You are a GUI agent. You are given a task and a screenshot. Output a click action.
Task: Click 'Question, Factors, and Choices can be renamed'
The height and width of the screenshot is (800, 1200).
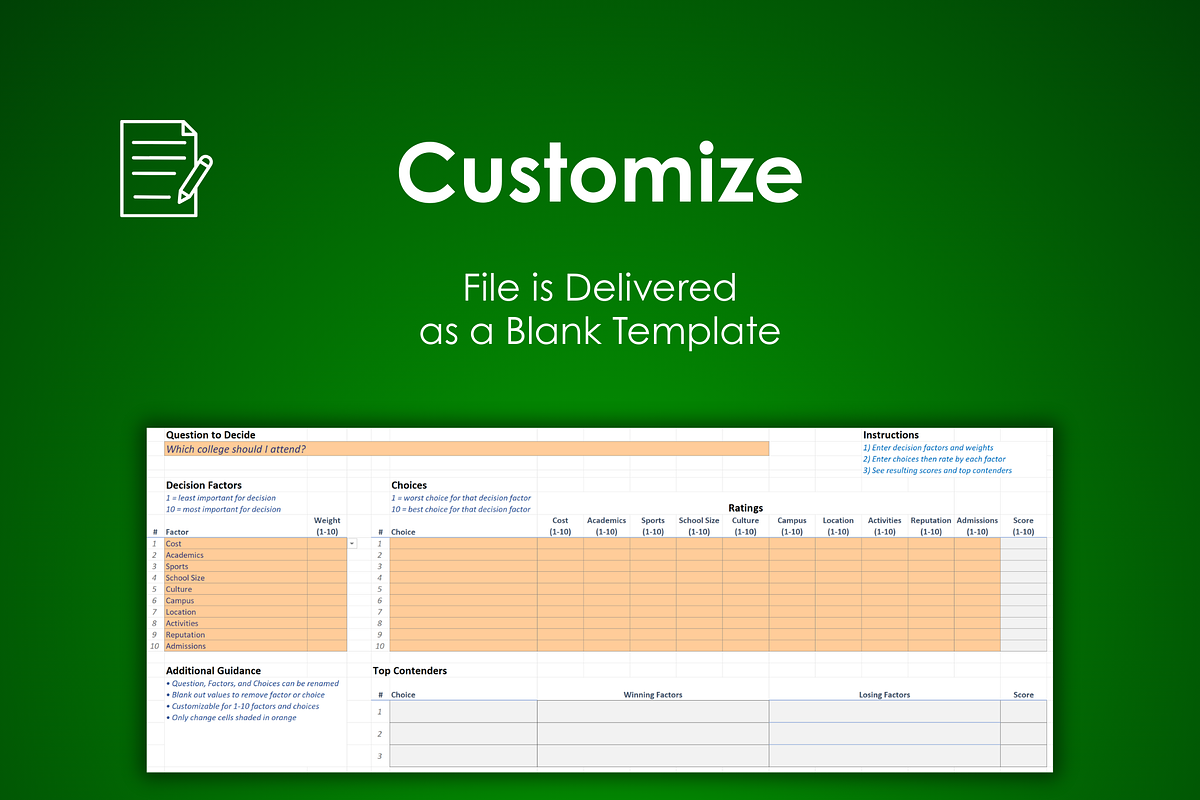tap(252, 683)
